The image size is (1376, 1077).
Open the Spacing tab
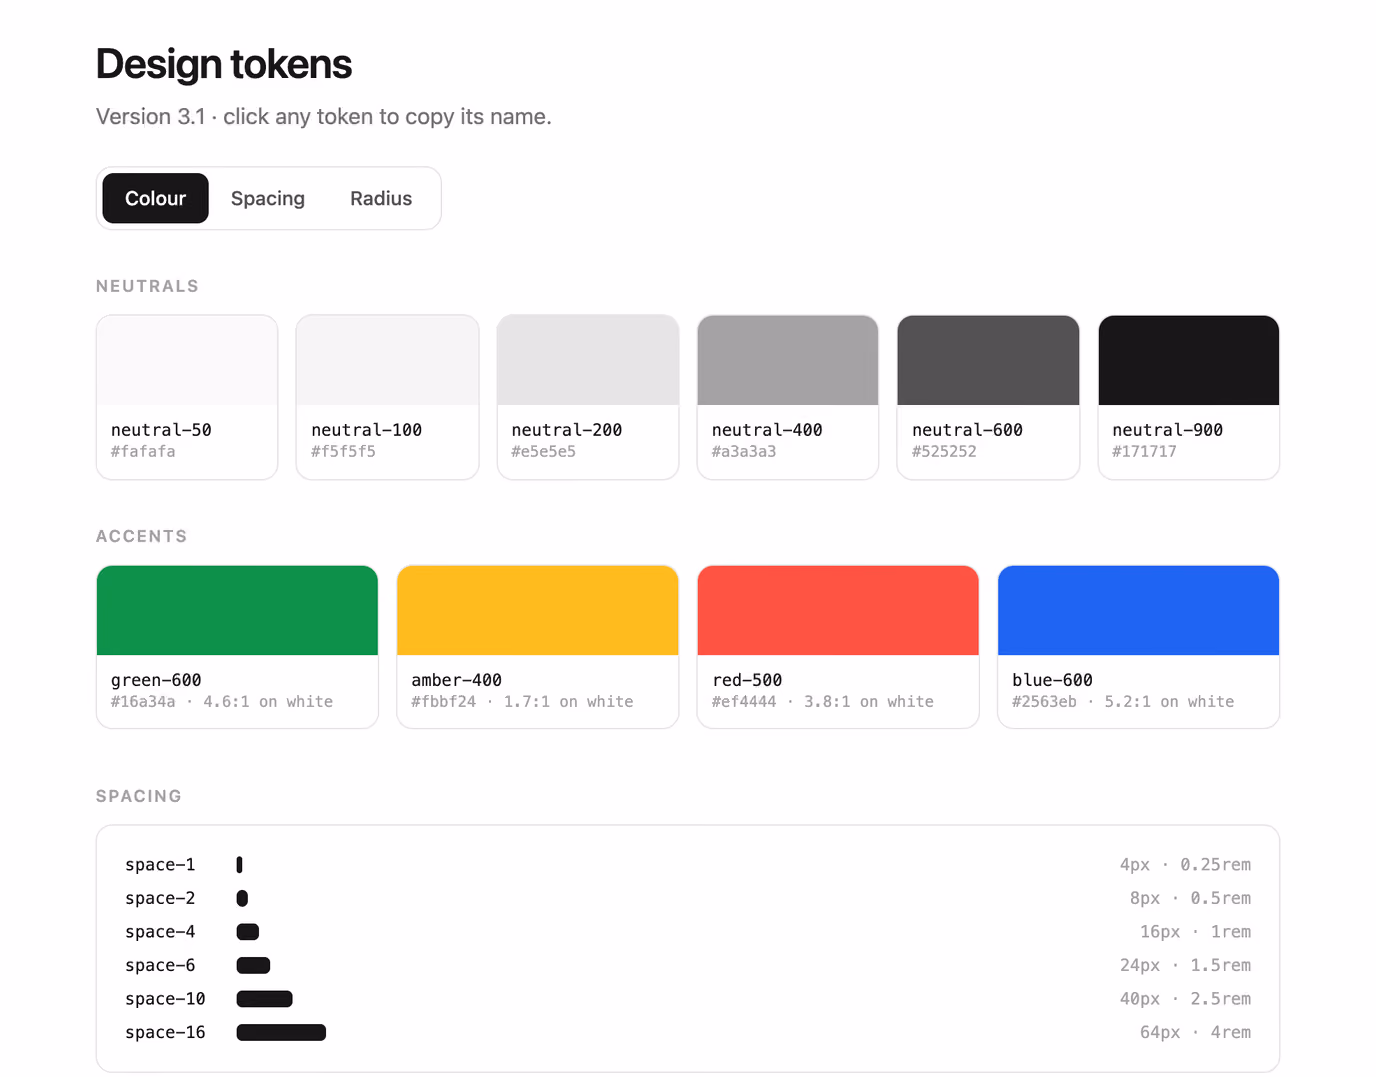click(x=268, y=198)
